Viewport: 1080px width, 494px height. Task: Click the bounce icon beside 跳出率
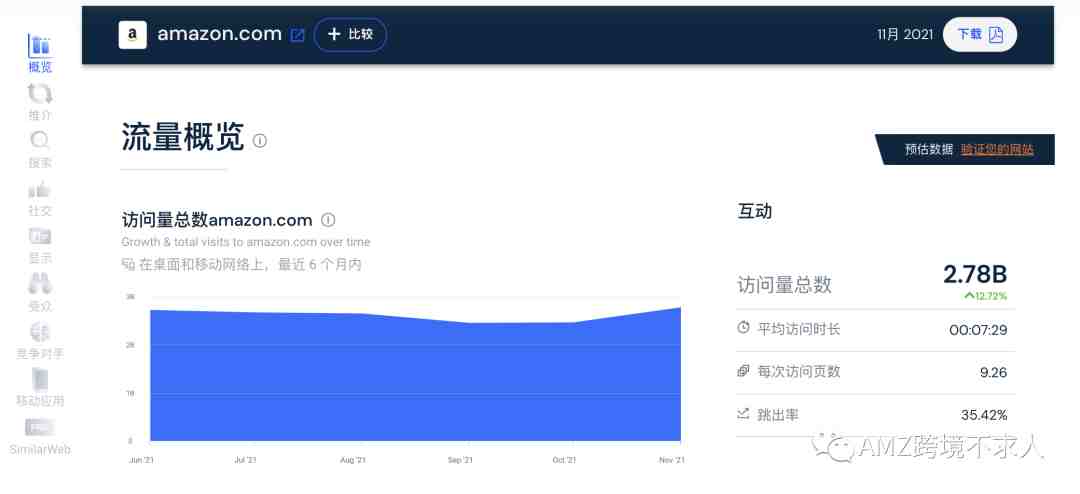(743, 414)
